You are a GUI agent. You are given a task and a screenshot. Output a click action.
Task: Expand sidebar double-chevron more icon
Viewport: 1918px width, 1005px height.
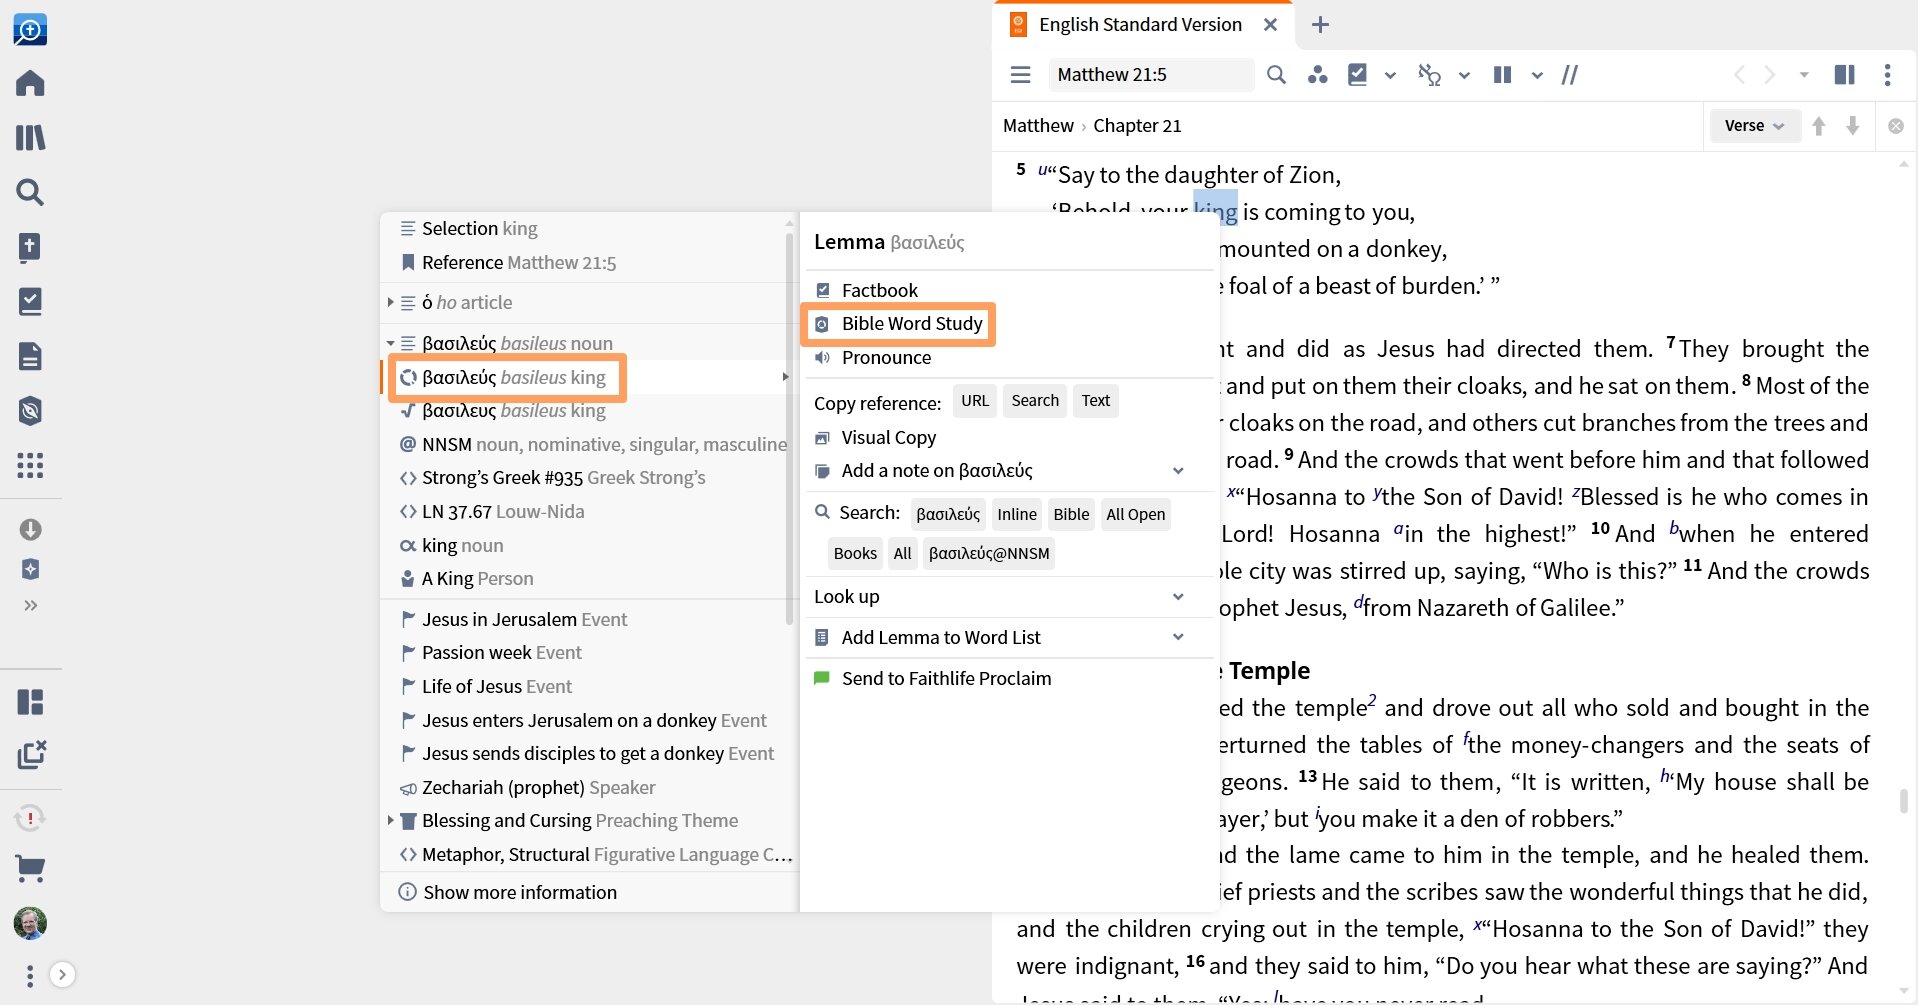tap(30, 605)
